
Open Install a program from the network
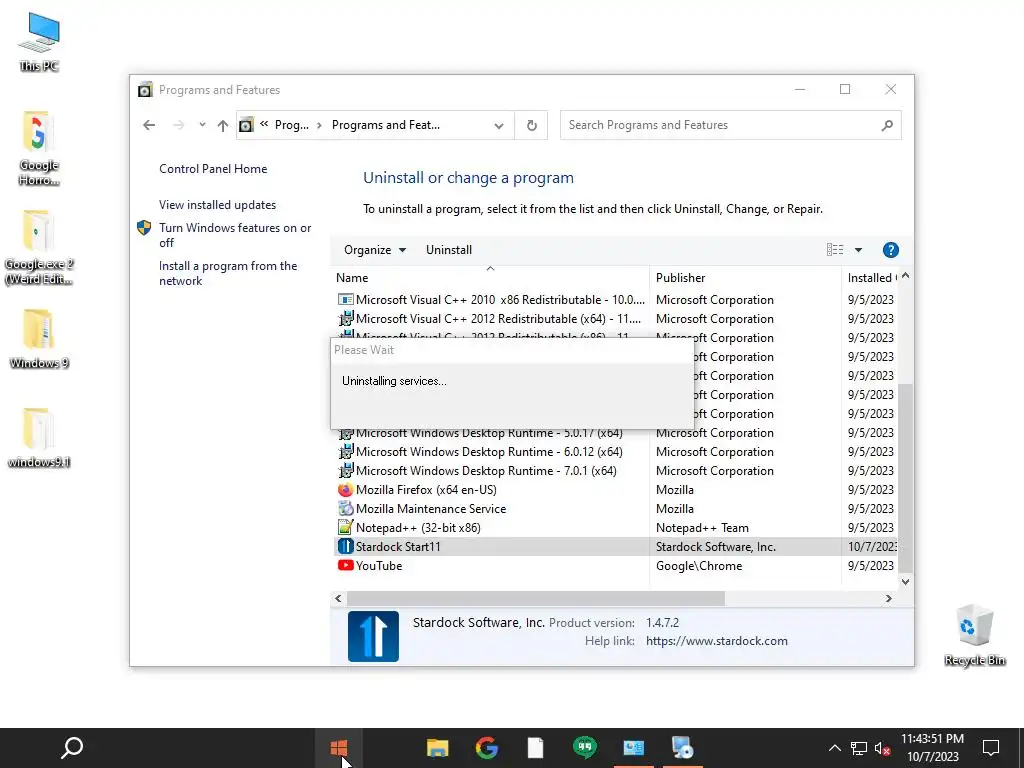228,274
